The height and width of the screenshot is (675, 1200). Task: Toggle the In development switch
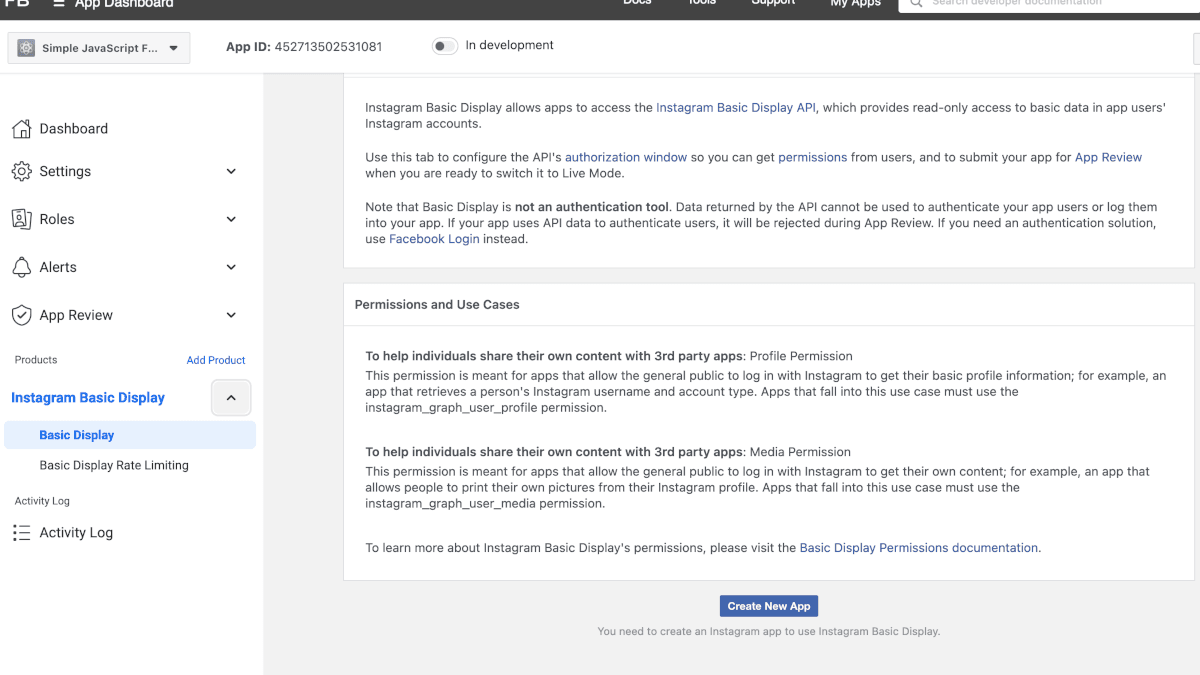coord(445,46)
